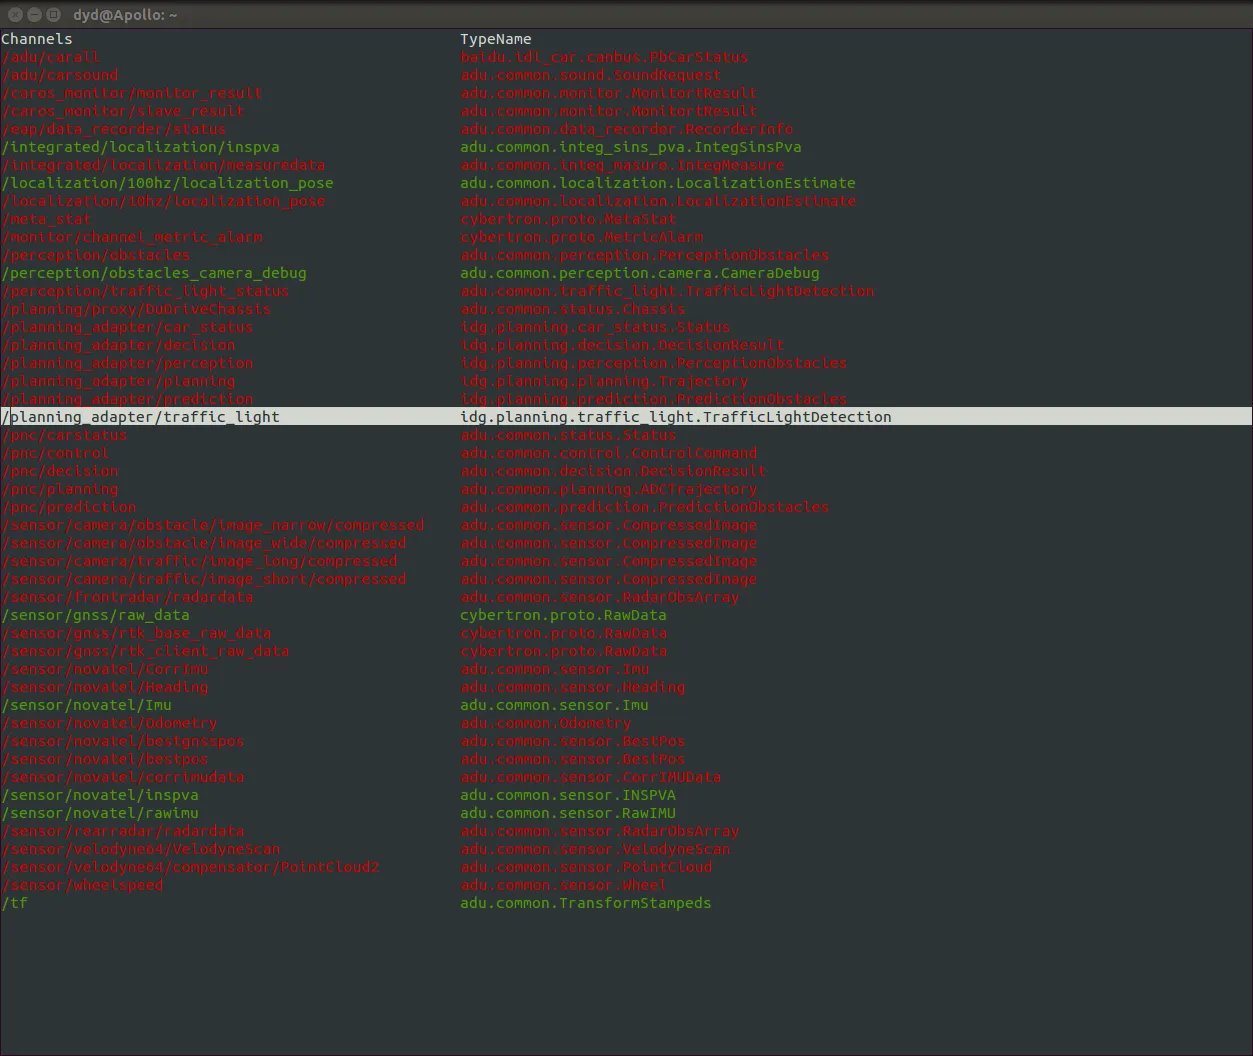The width and height of the screenshot is (1253, 1056).
Task: Click the dyd@Apollo window title
Action: pos(125,15)
